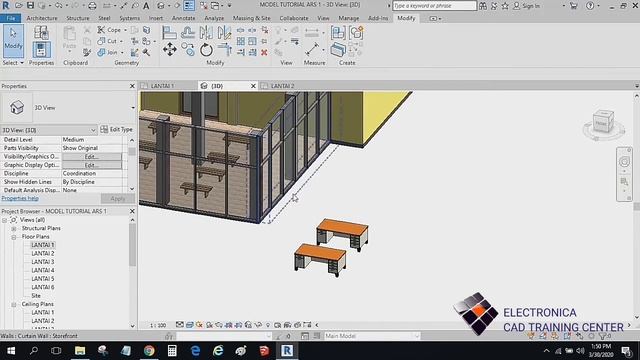Click the Modify selection button
This screenshot has width=640, height=360.
pos(13,41)
